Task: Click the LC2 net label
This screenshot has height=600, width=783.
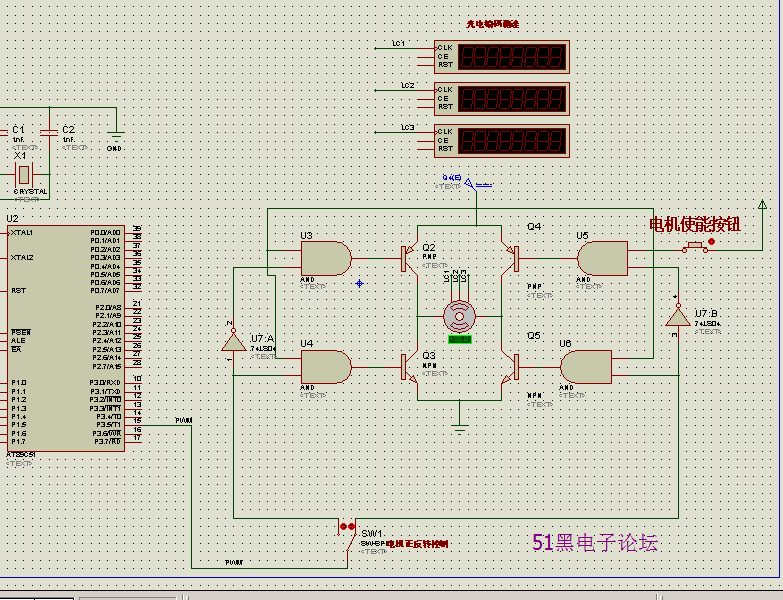Action: click(408, 85)
